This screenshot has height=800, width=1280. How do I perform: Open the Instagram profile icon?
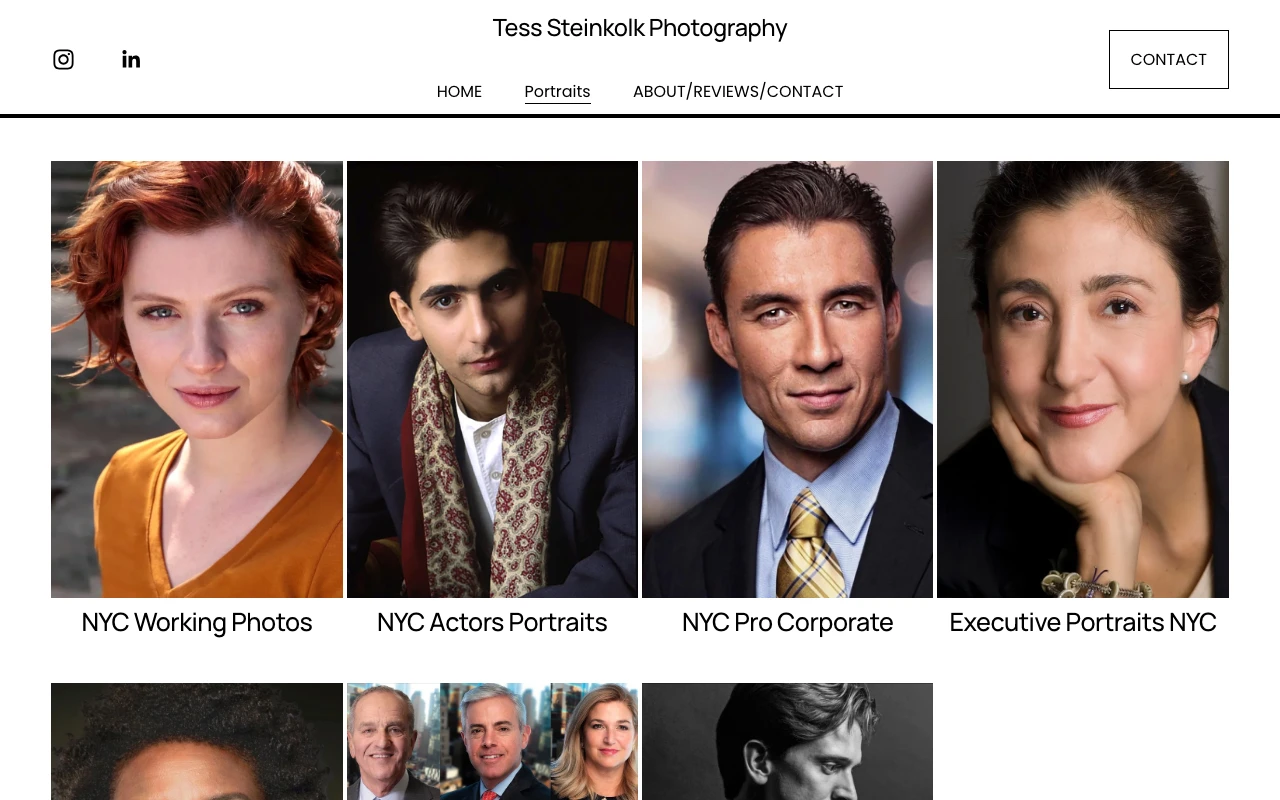tap(63, 59)
